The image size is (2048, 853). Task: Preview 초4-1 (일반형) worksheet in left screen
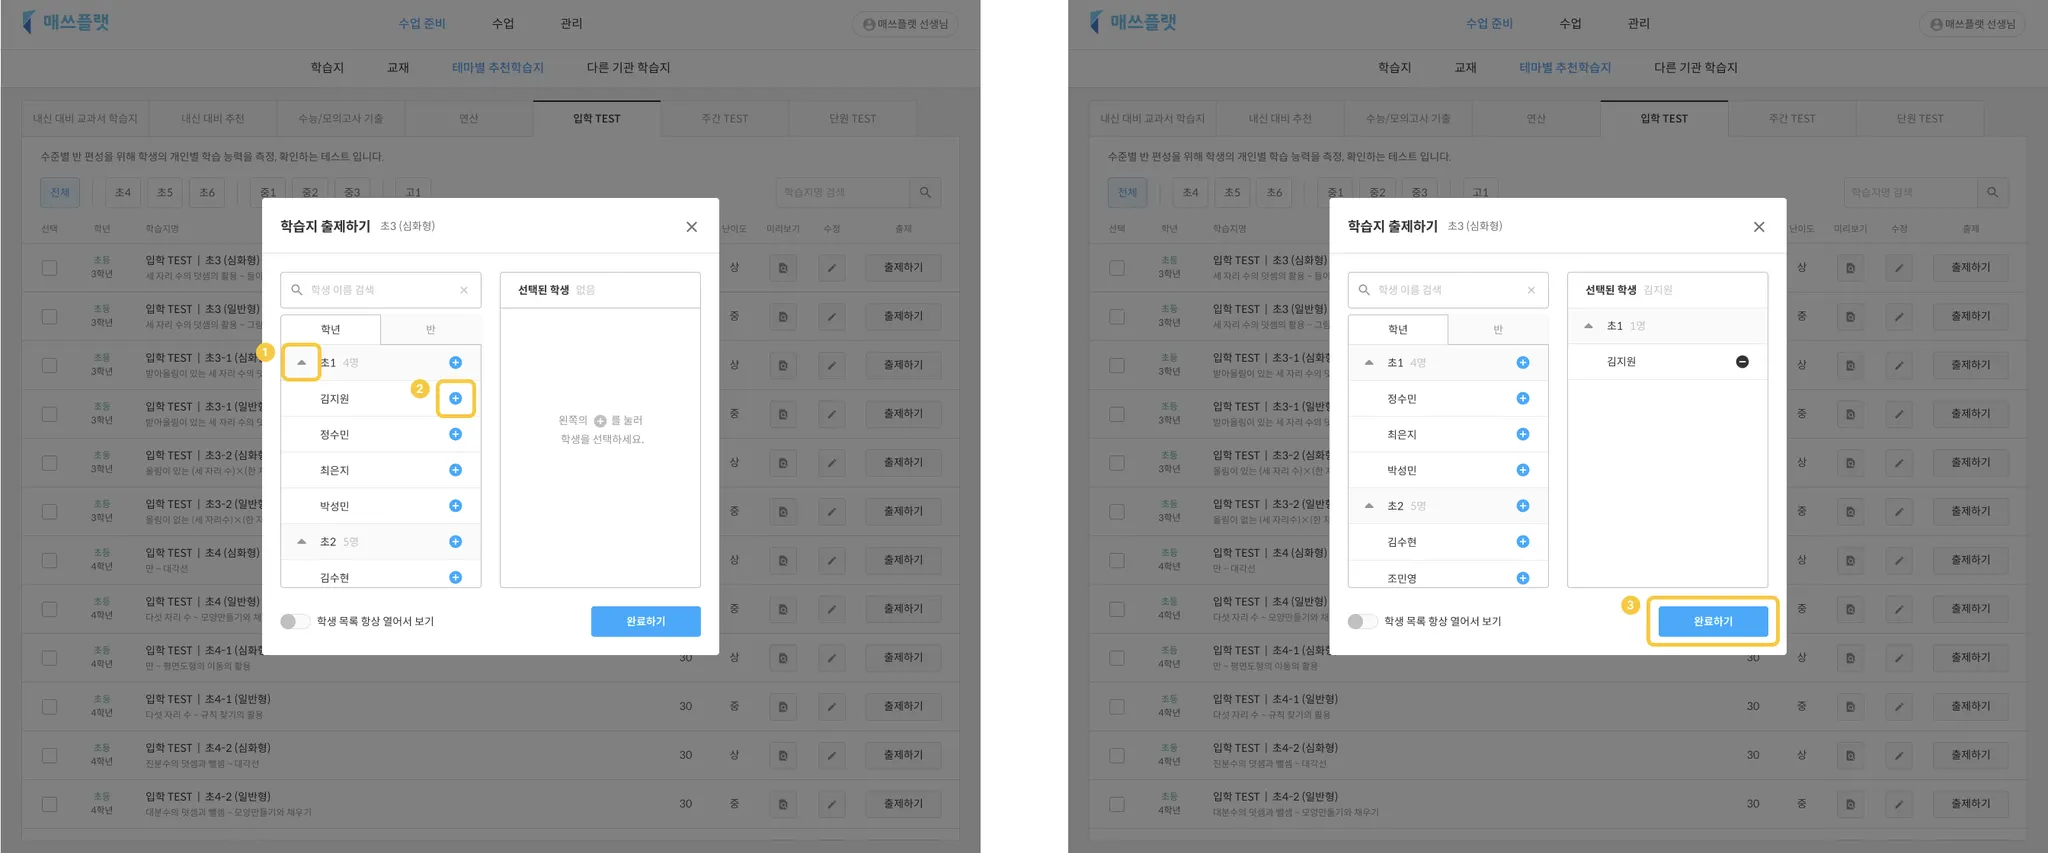tap(783, 706)
